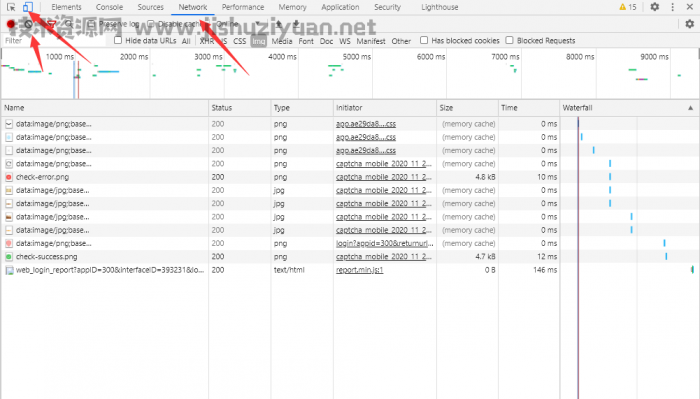700x399 pixels.
Task: Open Network settings gear icon
Action: [x=689, y=24]
